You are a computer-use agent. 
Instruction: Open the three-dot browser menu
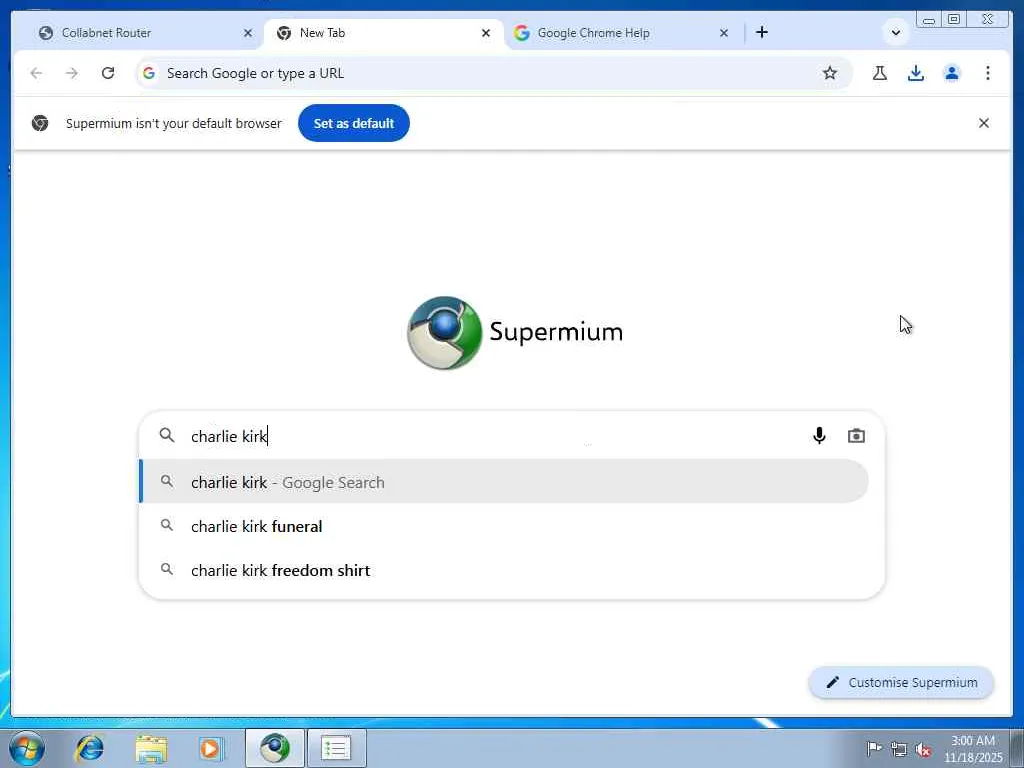coord(987,73)
